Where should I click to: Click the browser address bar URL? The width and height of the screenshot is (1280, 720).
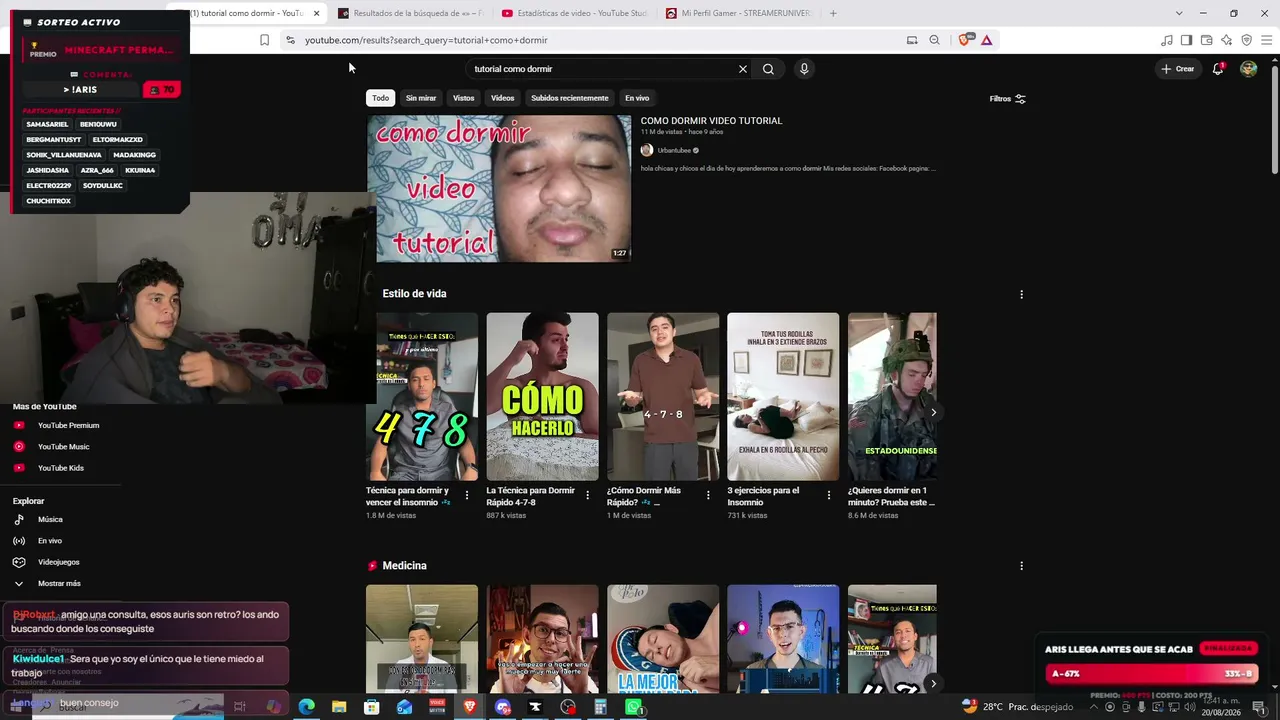(426, 40)
